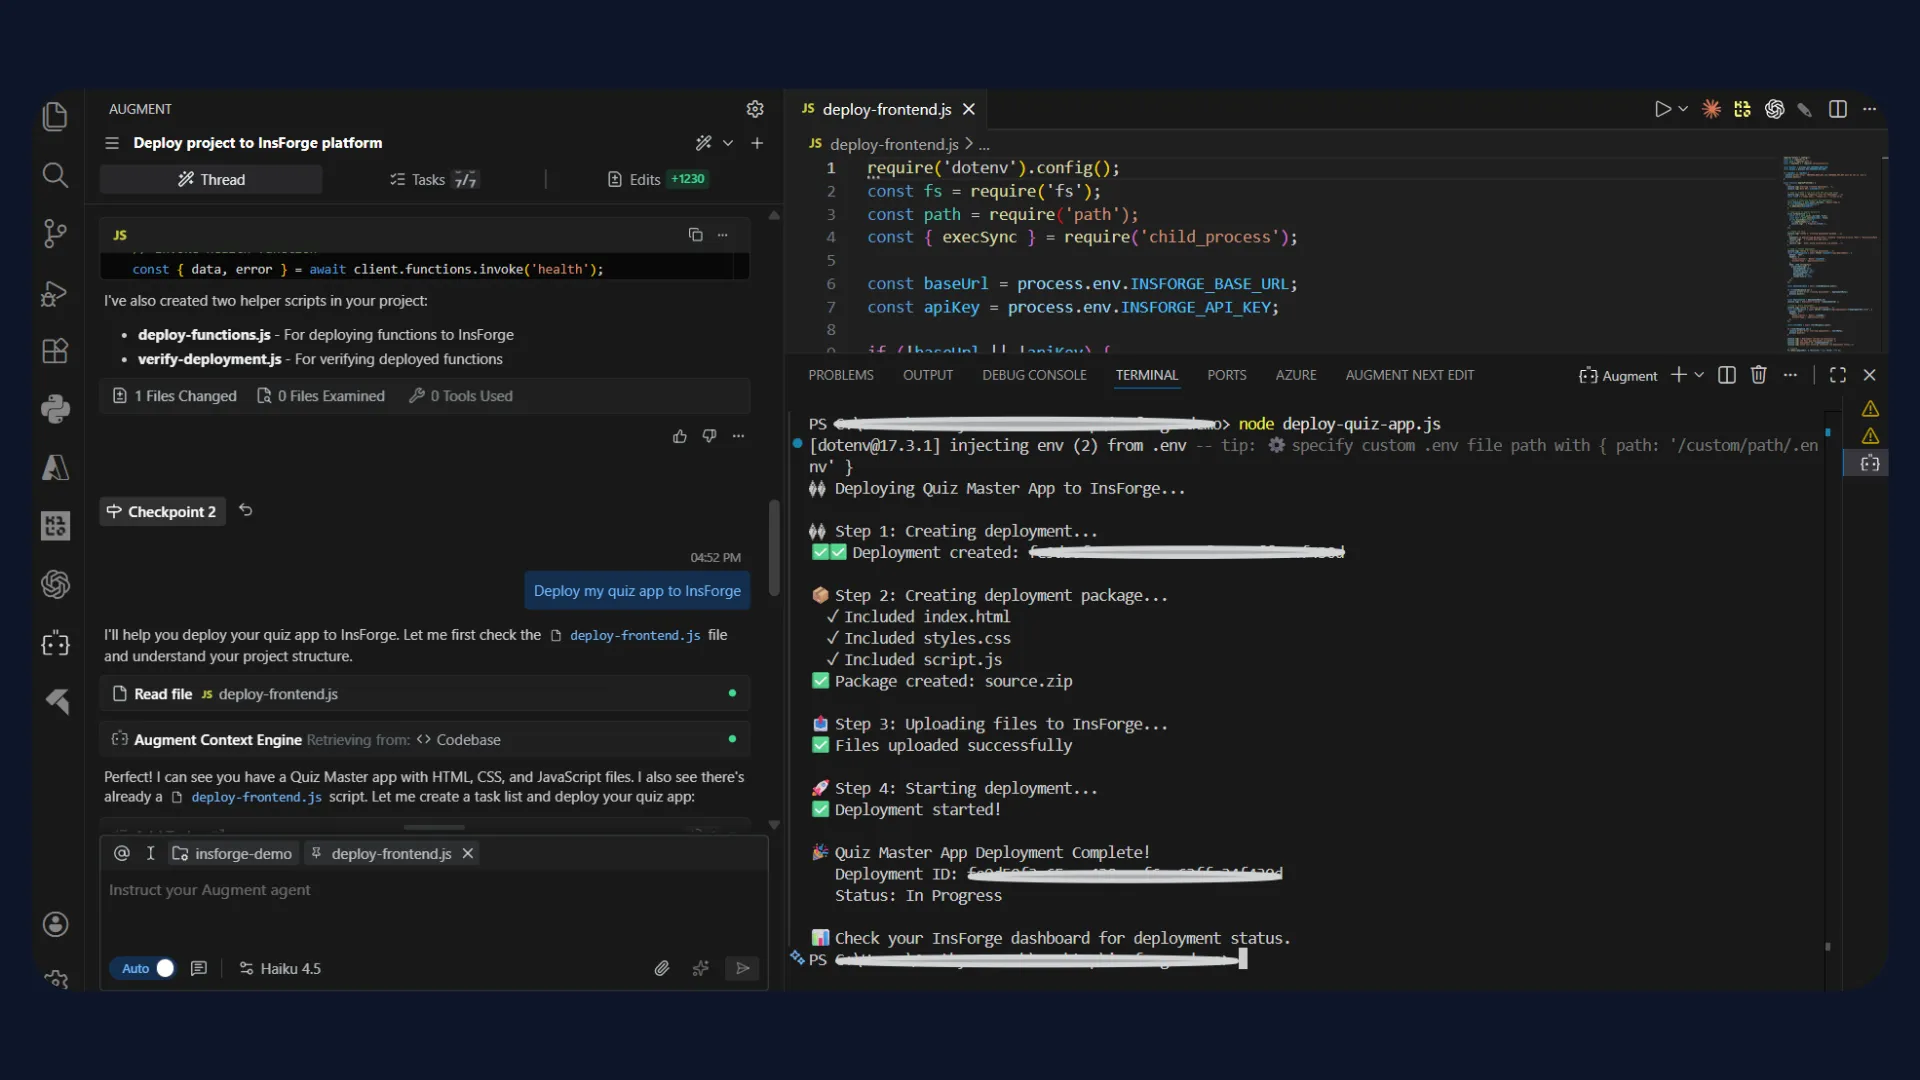Screen dimensions: 1920x1080
Task: Open Augment settings with the gear icon
Action: click(755, 109)
